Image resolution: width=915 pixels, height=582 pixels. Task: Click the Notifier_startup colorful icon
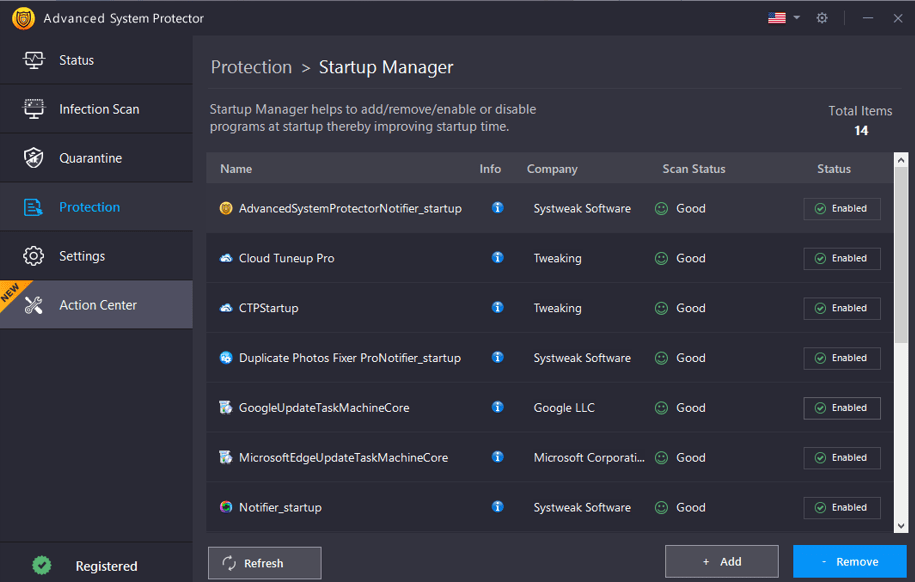click(x=226, y=507)
